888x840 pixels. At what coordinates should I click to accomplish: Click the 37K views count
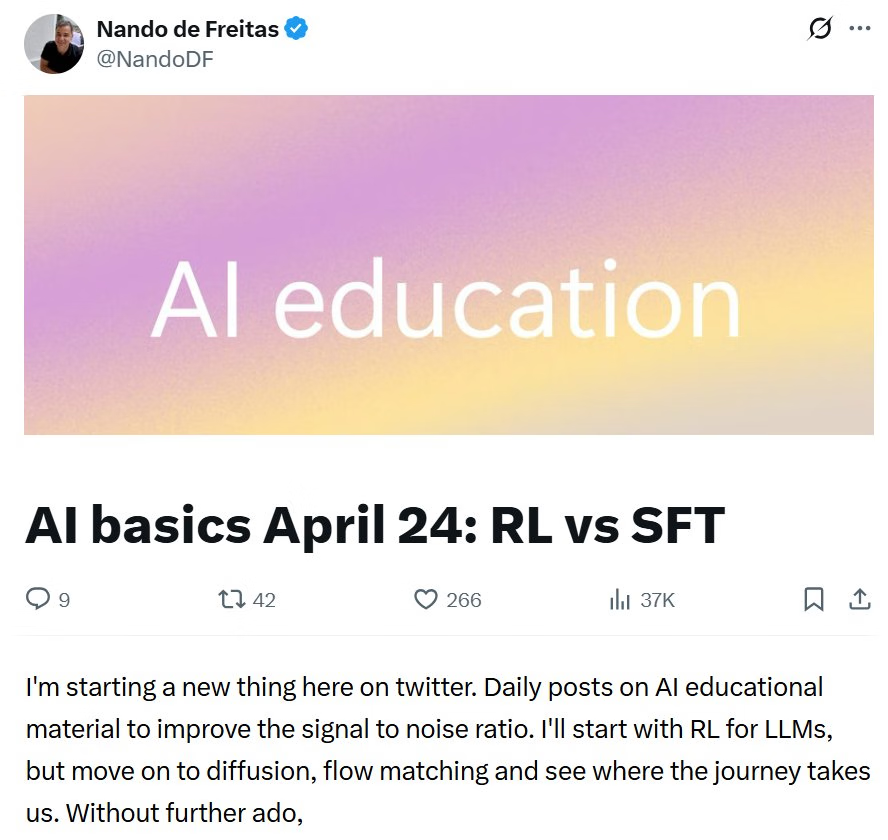658,600
